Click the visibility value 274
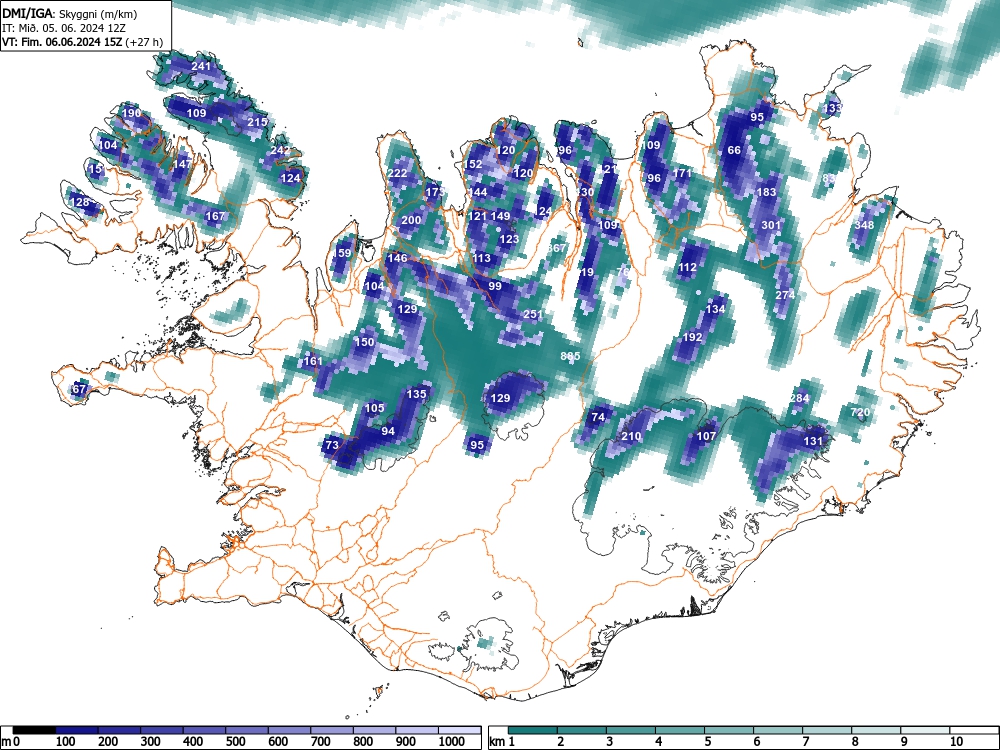Viewport: 1000px width, 750px height. pyautogui.click(x=785, y=295)
